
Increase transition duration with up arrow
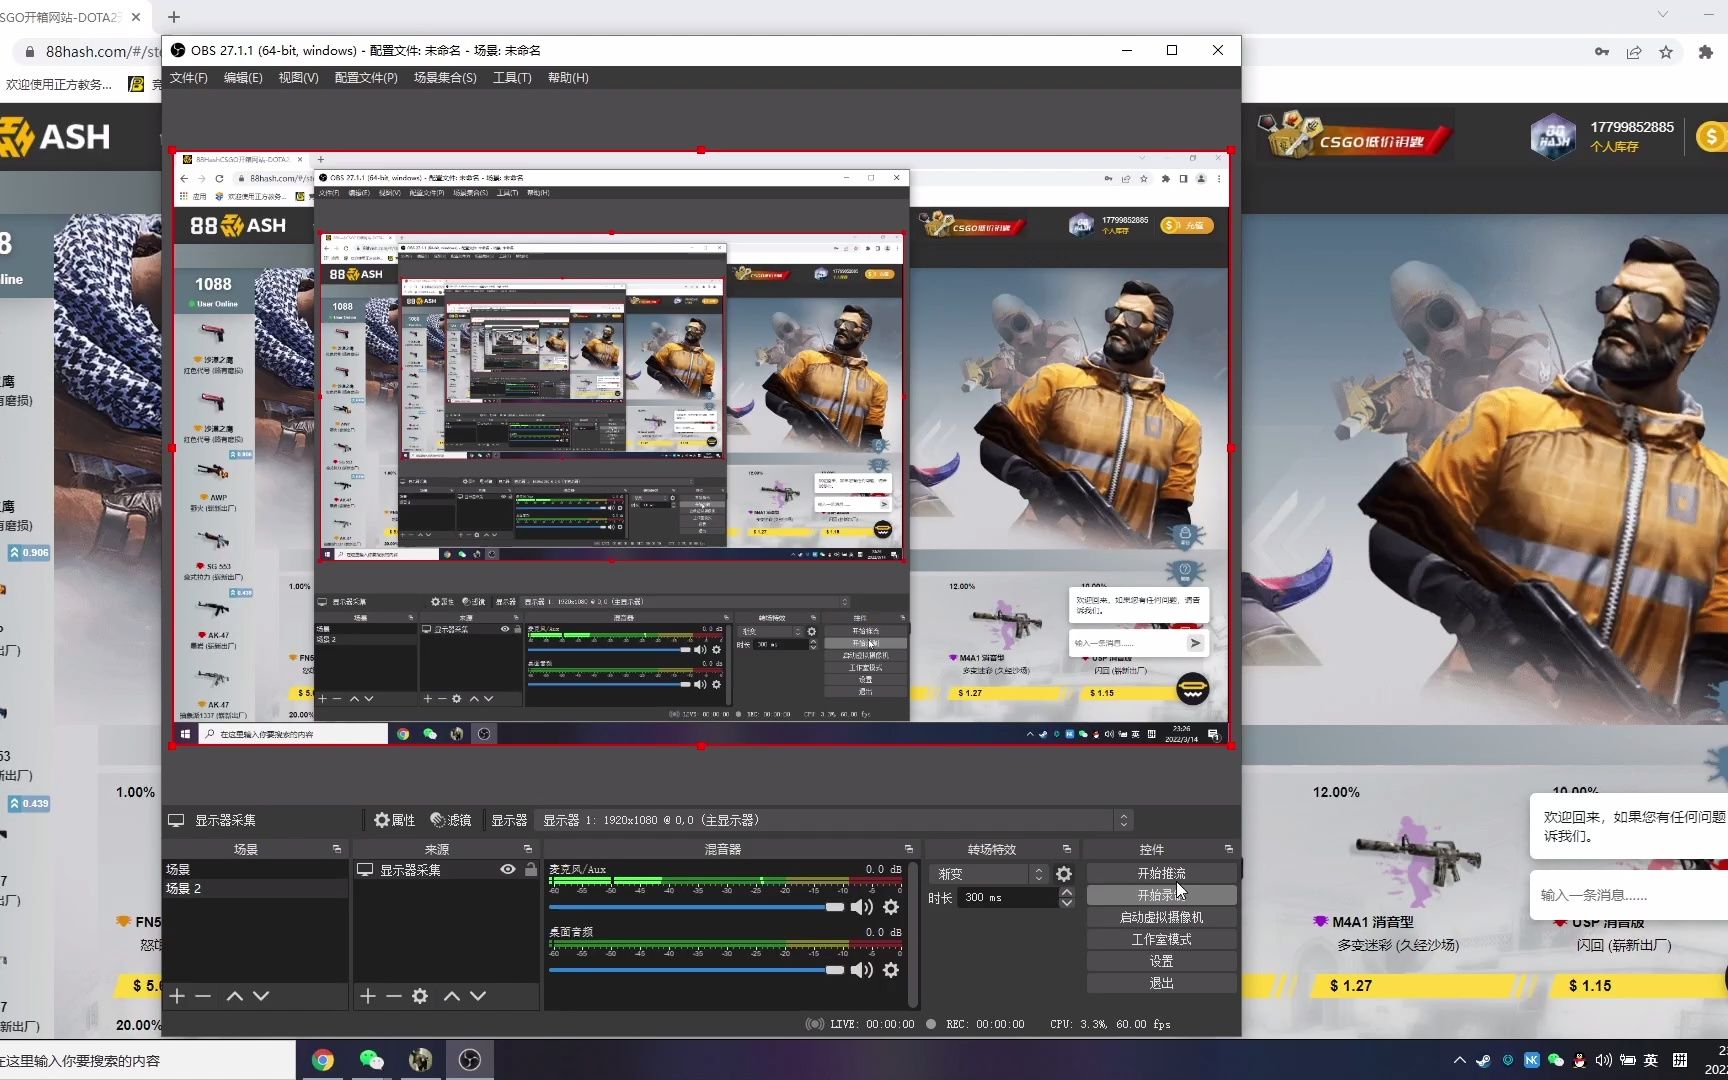click(1067, 892)
